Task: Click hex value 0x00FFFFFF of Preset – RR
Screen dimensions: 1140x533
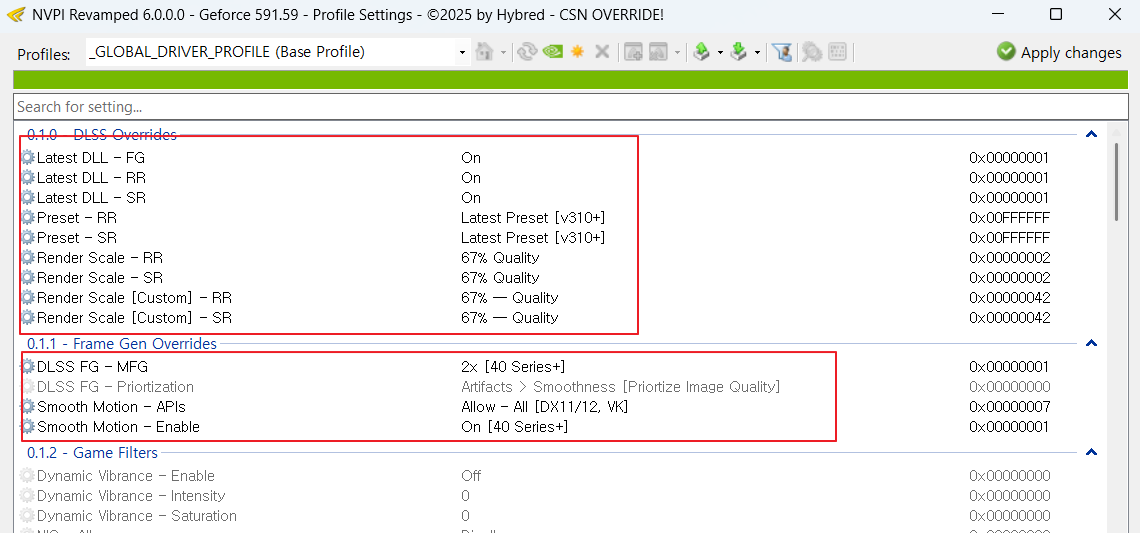Action: [x=1009, y=217]
